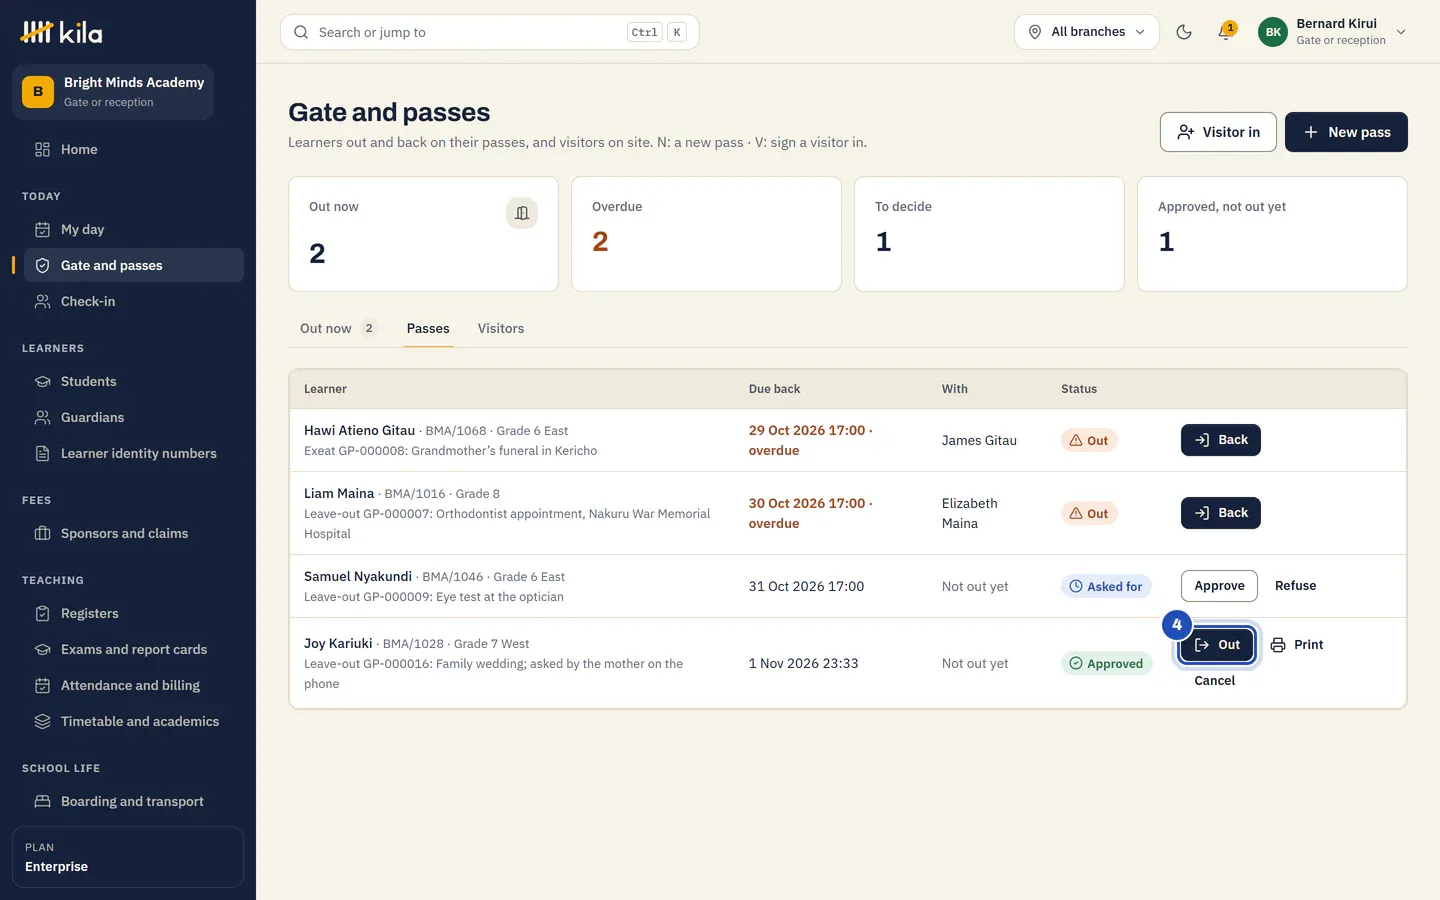The image size is (1440, 900).
Task: Click the Boarding and transport bed icon
Action: 42,801
